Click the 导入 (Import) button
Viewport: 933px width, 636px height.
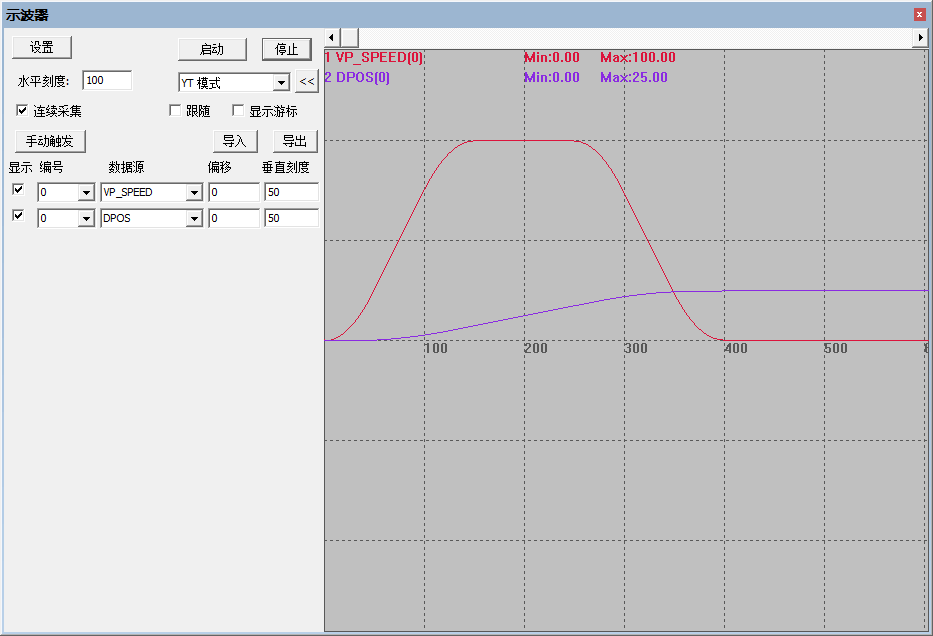pos(235,141)
